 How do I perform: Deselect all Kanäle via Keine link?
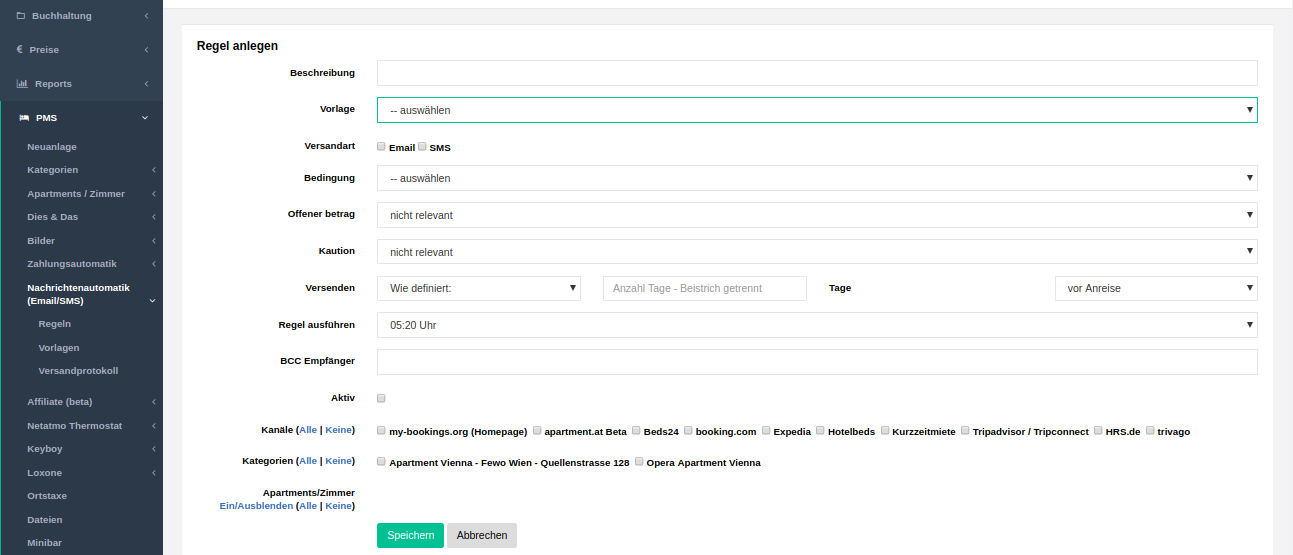pos(339,430)
